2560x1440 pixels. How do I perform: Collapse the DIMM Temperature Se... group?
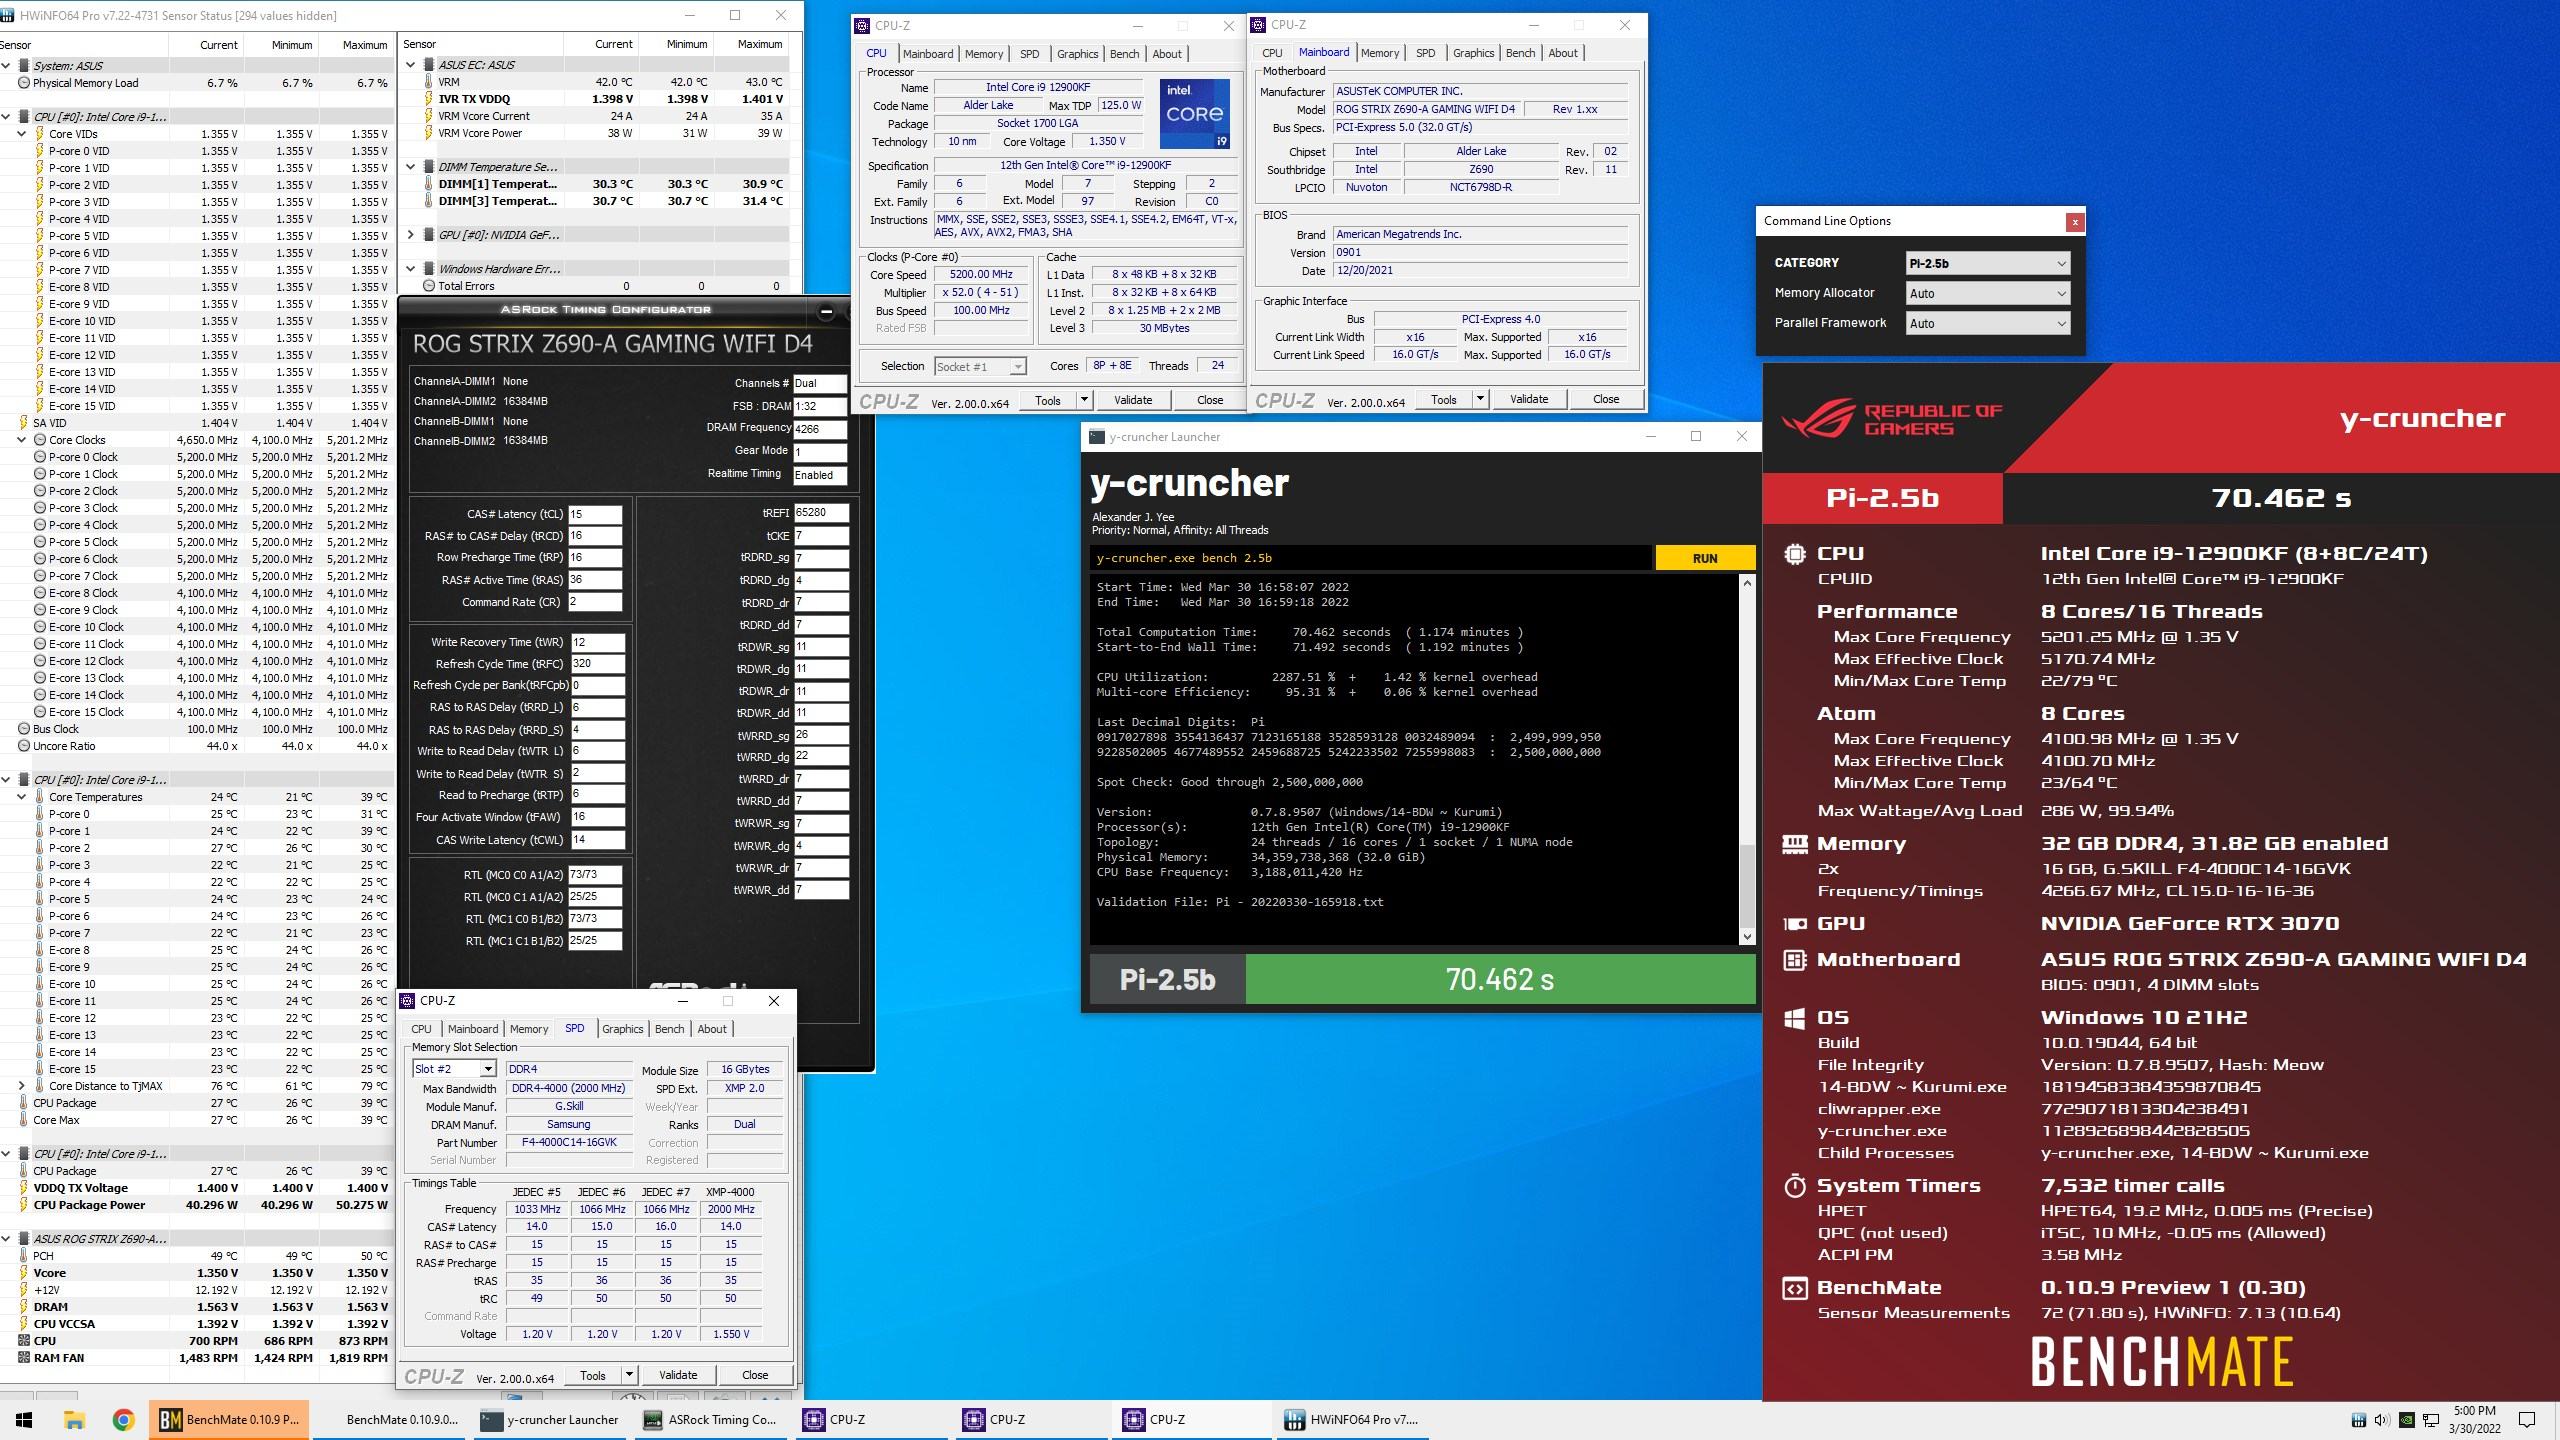(x=410, y=167)
